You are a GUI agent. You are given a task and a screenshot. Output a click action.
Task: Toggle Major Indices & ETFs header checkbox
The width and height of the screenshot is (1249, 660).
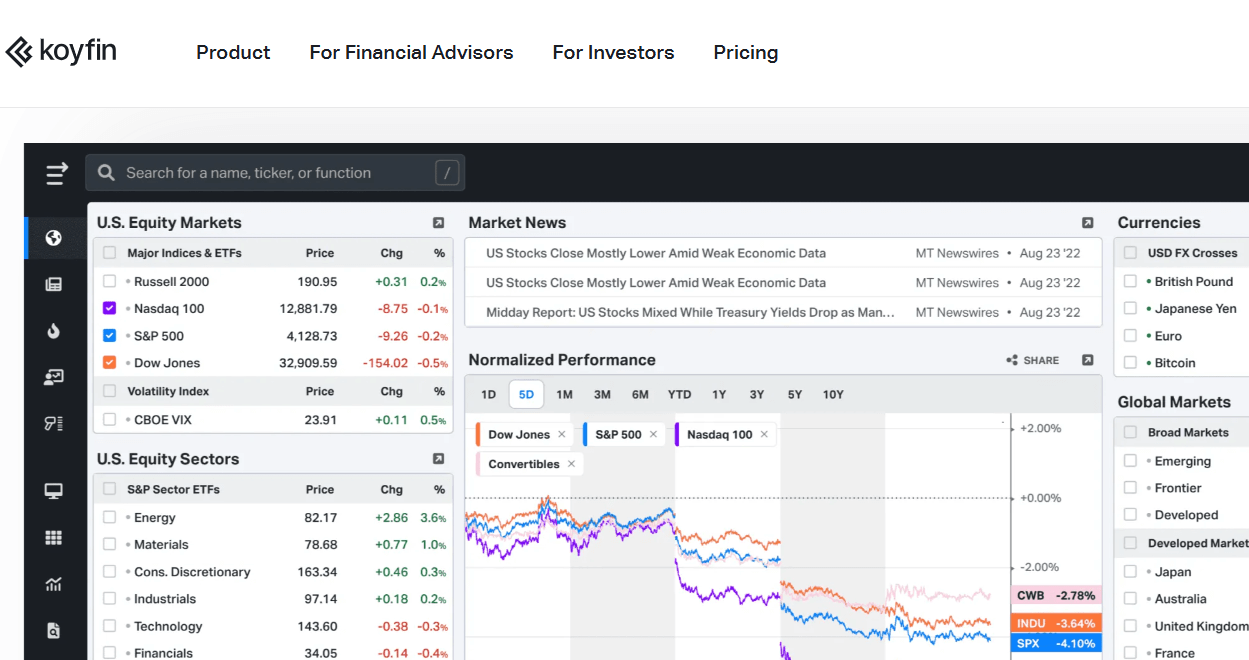pyautogui.click(x=109, y=253)
